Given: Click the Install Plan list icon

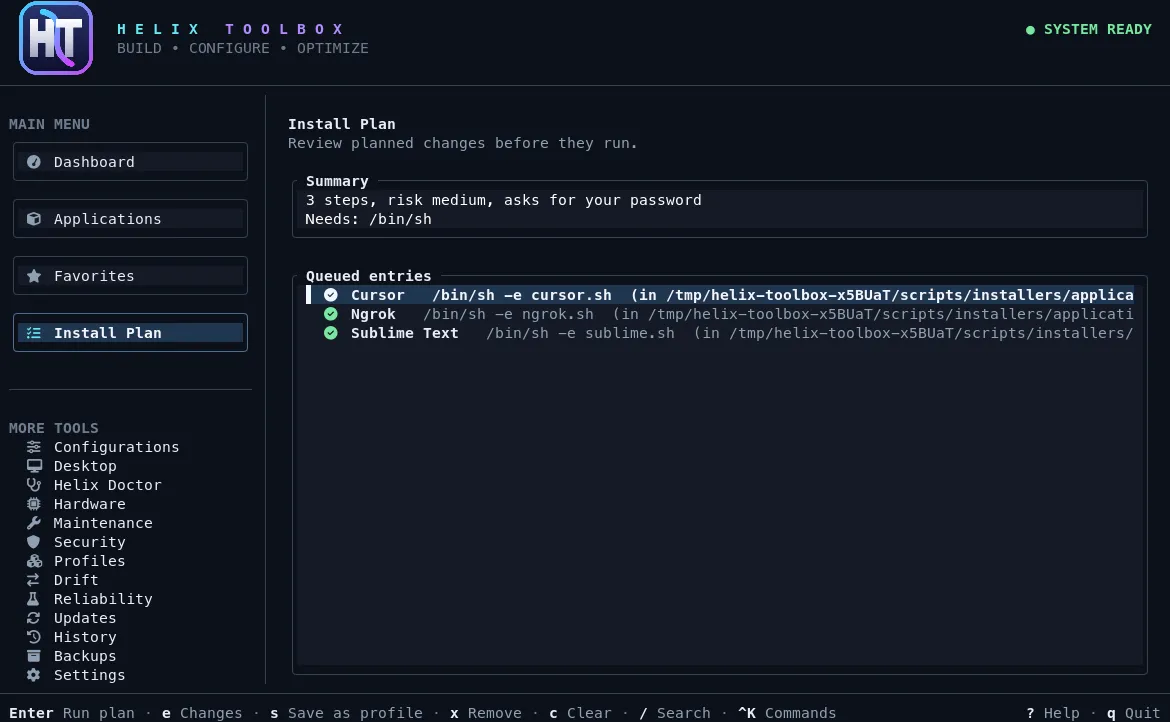Looking at the screenshot, I should [34, 333].
